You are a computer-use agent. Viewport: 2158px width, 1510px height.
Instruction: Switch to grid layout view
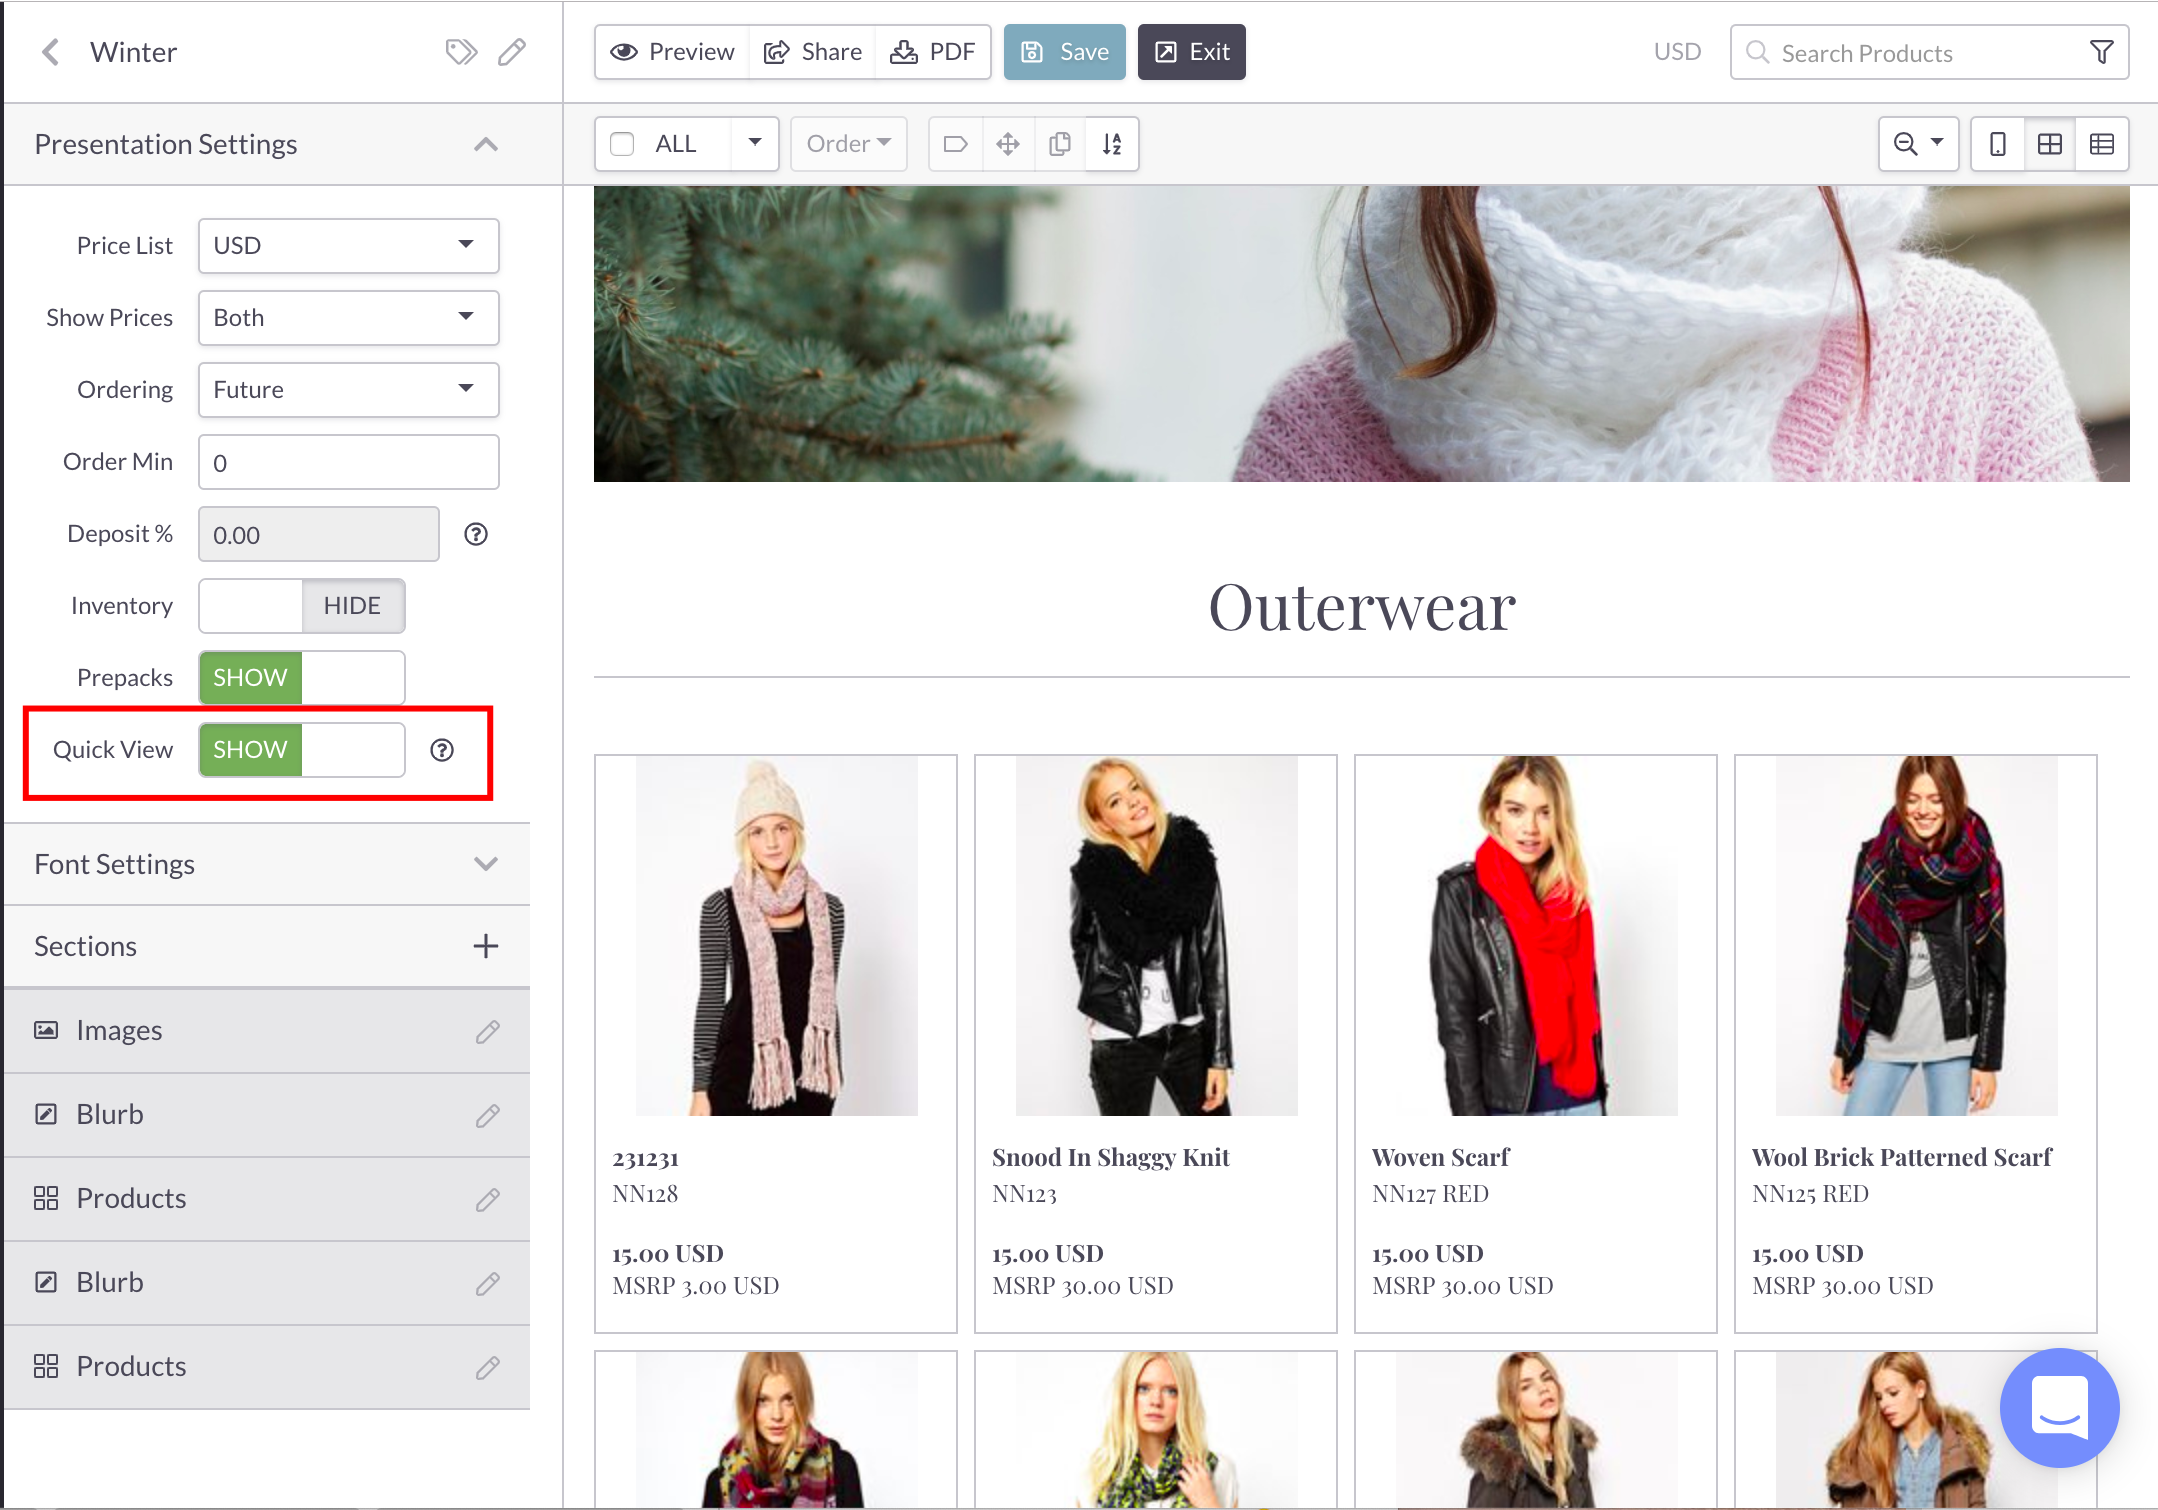(2050, 144)
